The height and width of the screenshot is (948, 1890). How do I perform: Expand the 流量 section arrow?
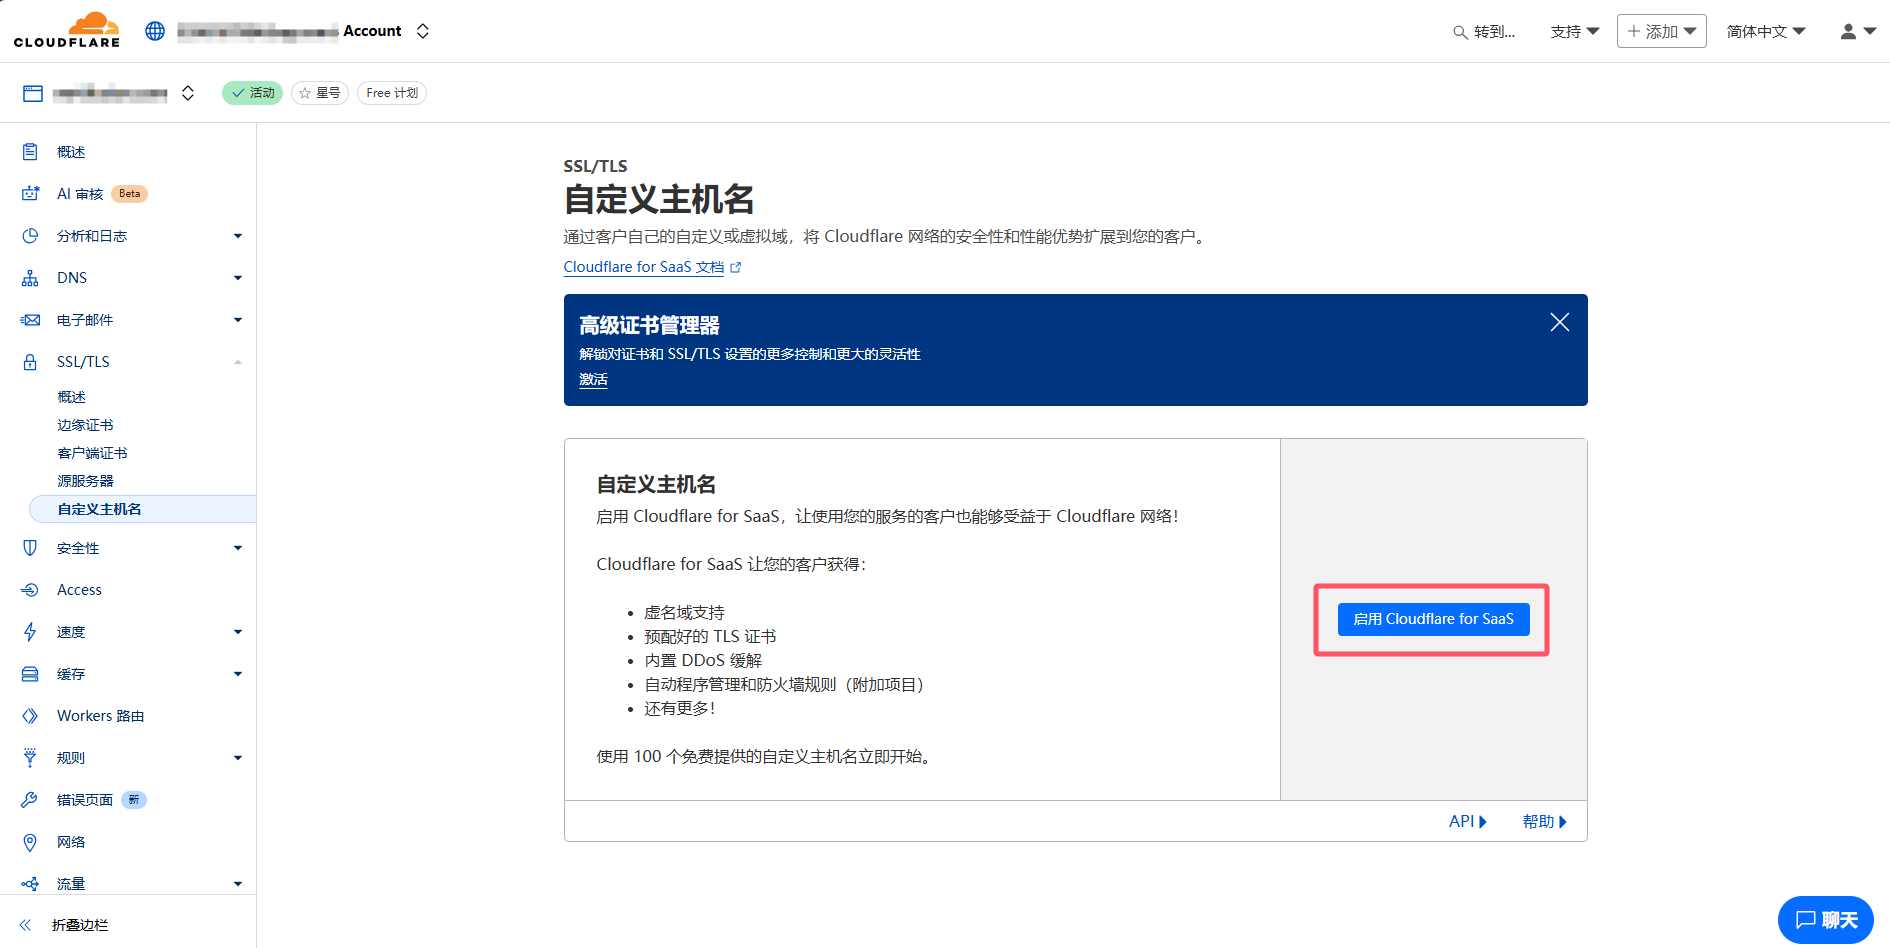click(x=238, y=884)
